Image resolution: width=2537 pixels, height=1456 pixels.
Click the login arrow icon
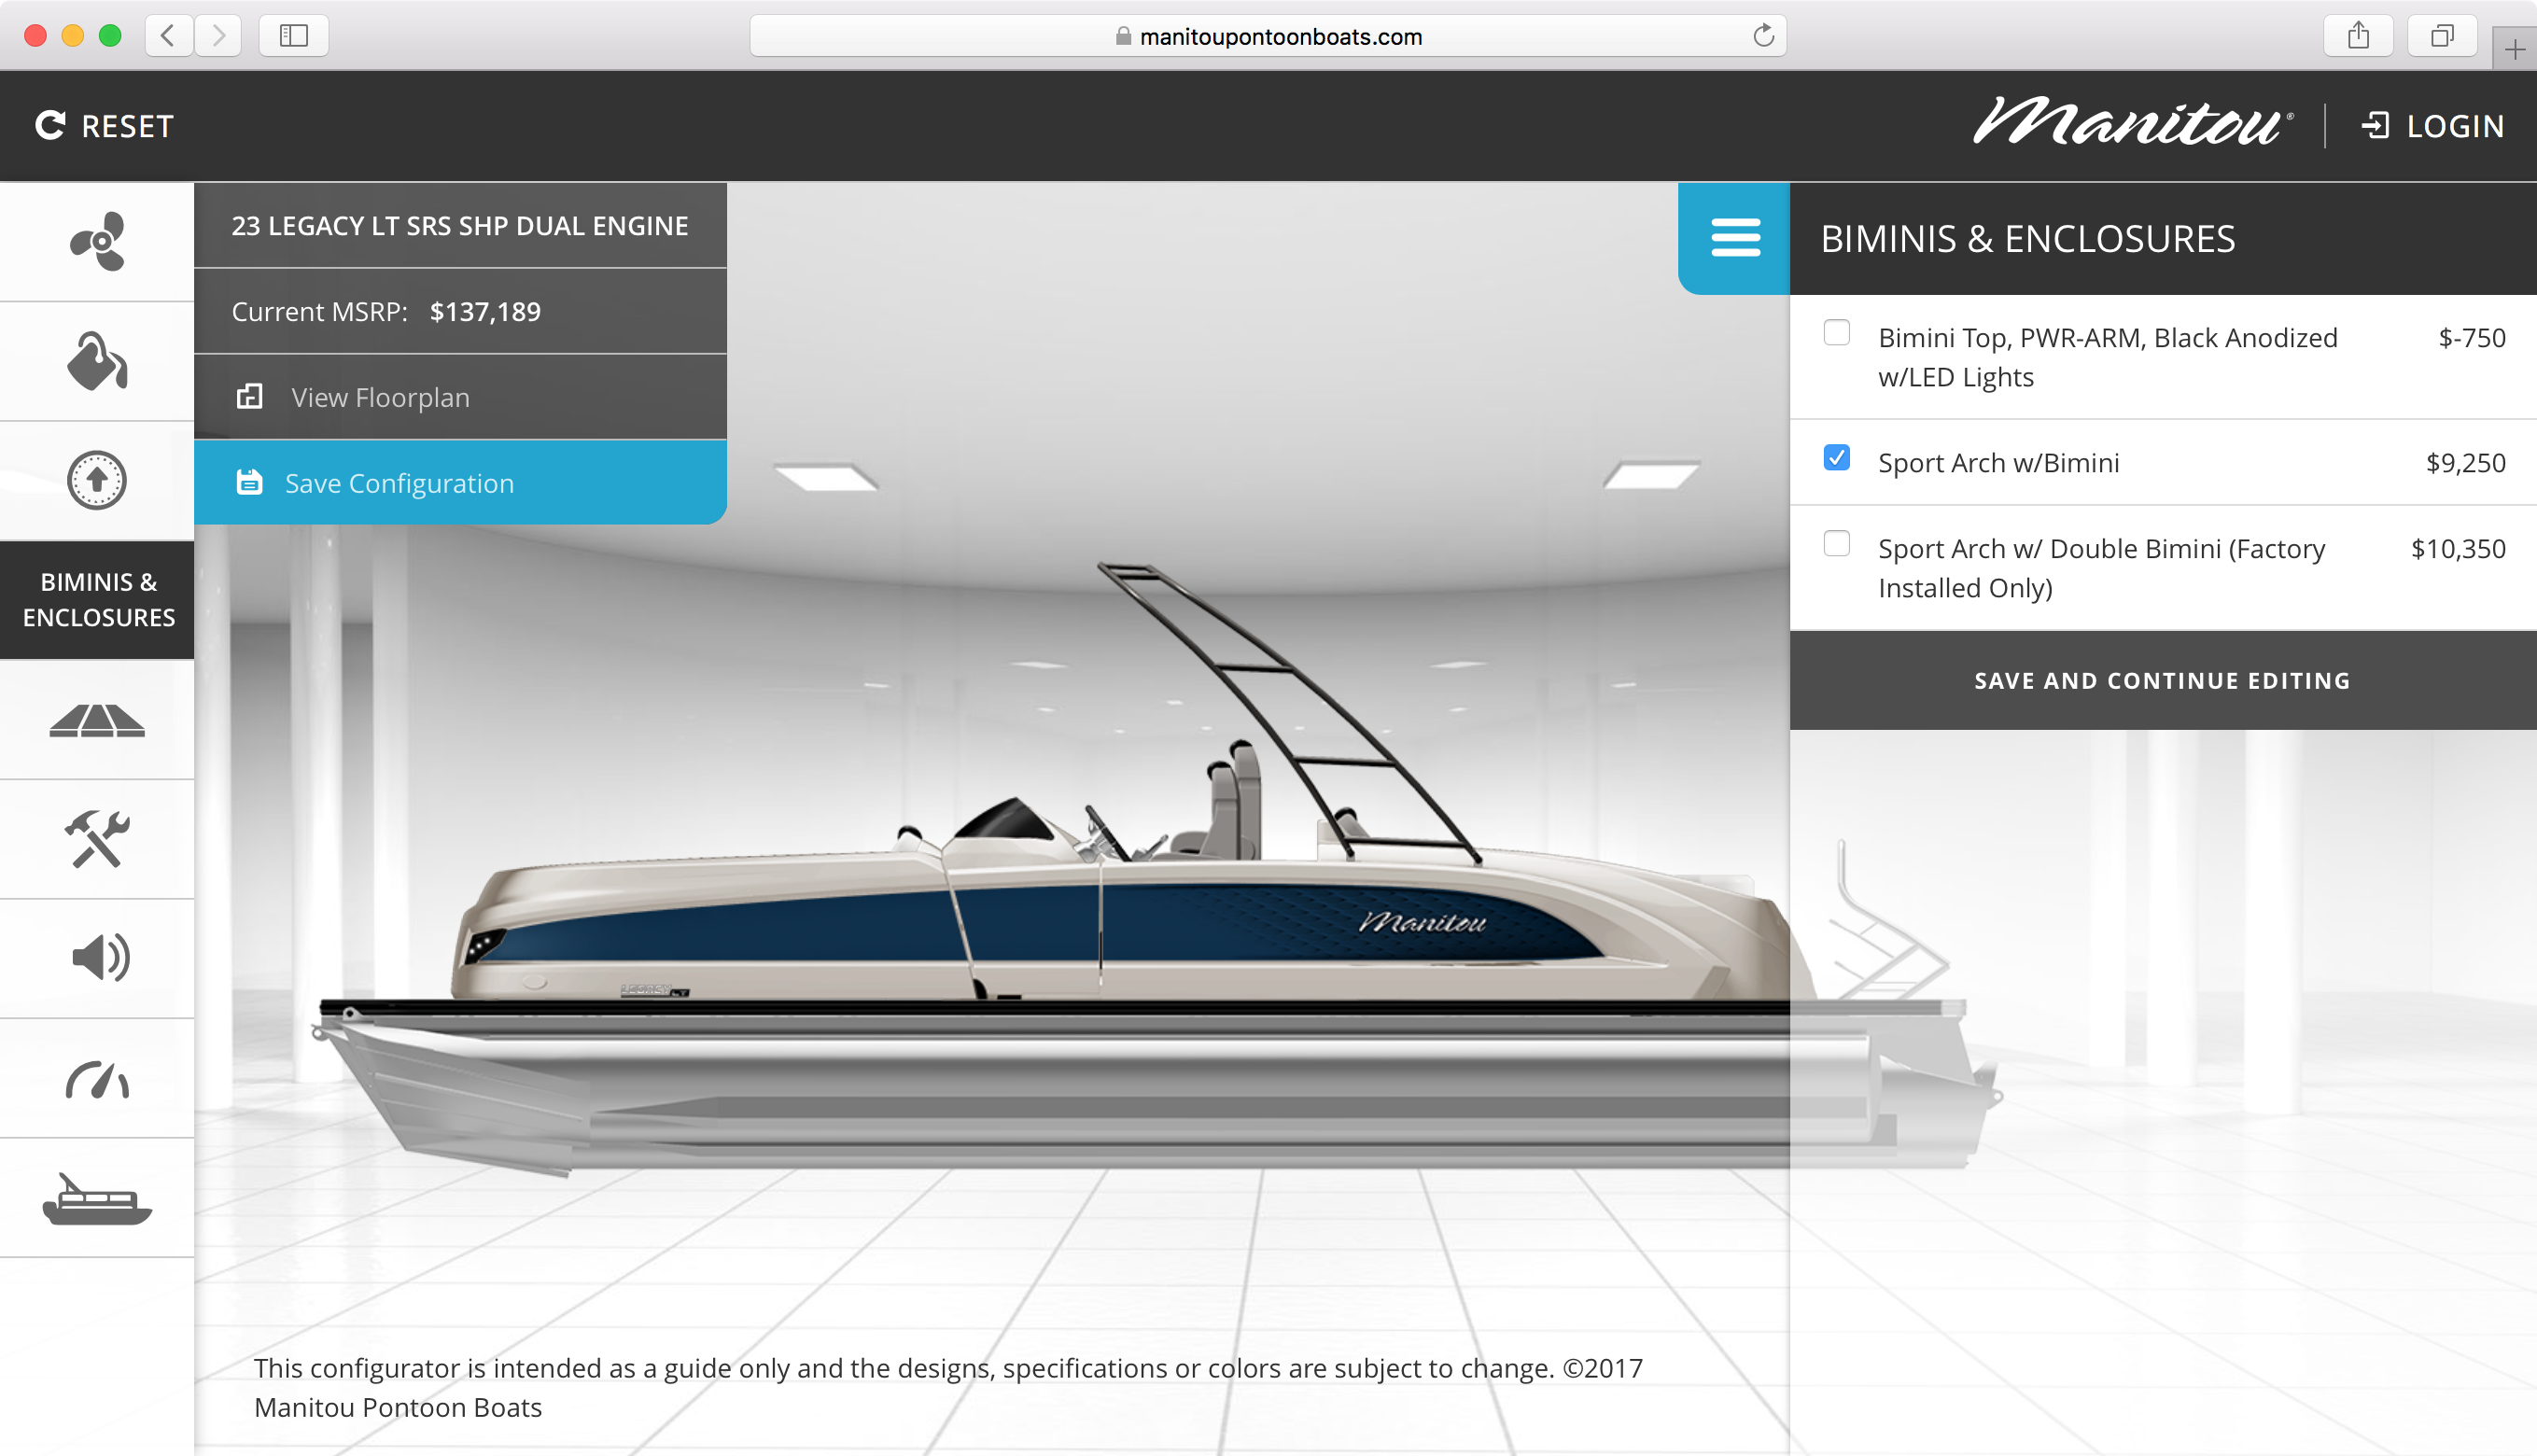[x=2375, y=126]
